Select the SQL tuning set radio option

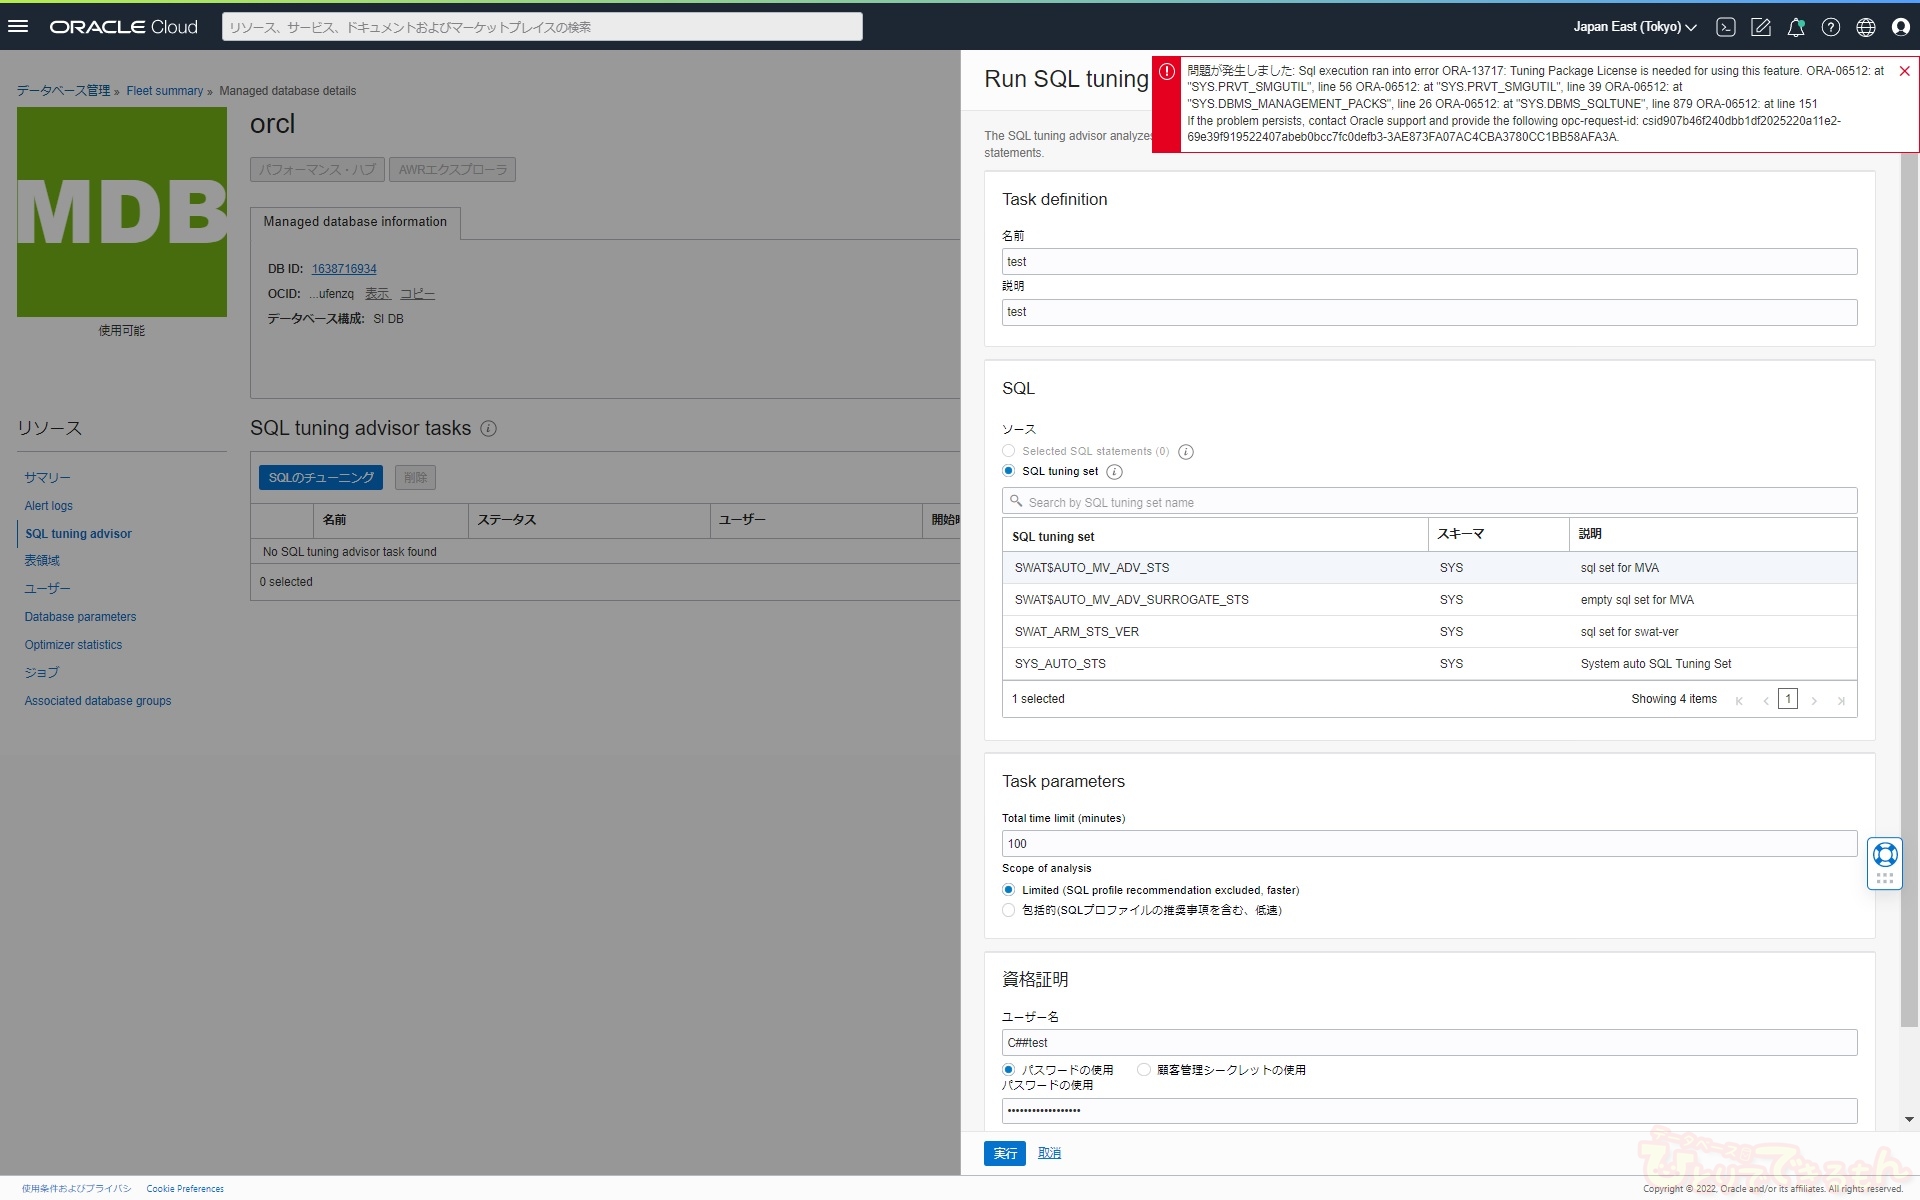tap(1009, 471)
